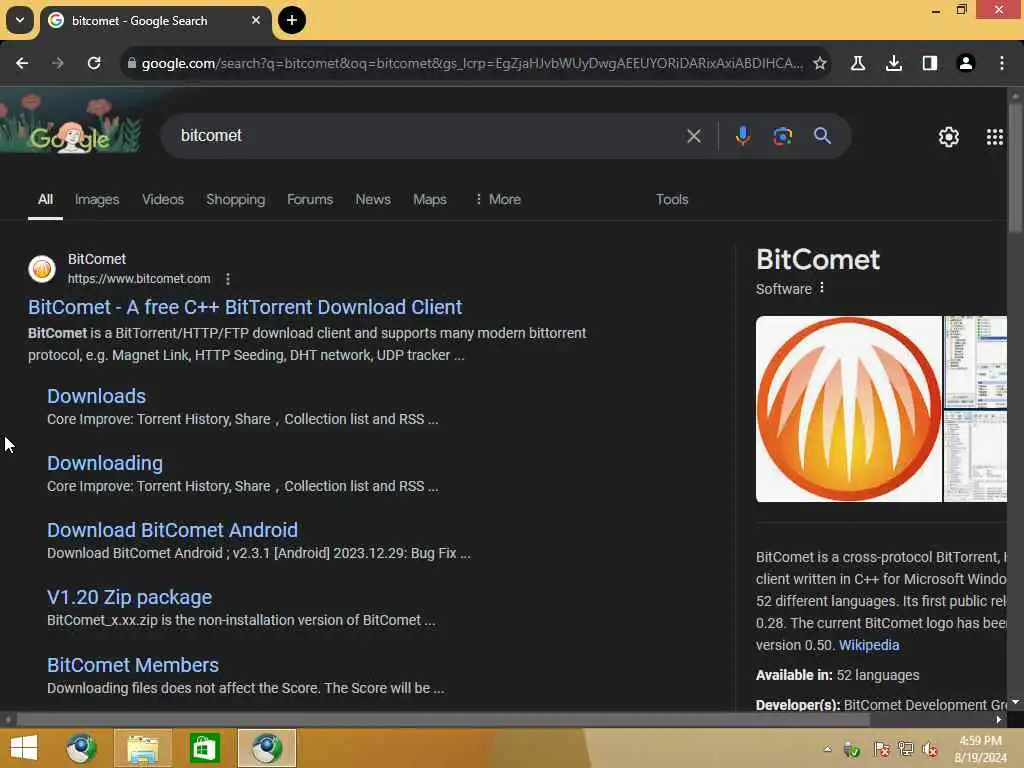
Task: Open the taskbar clock and date
Action: point(980,749)
